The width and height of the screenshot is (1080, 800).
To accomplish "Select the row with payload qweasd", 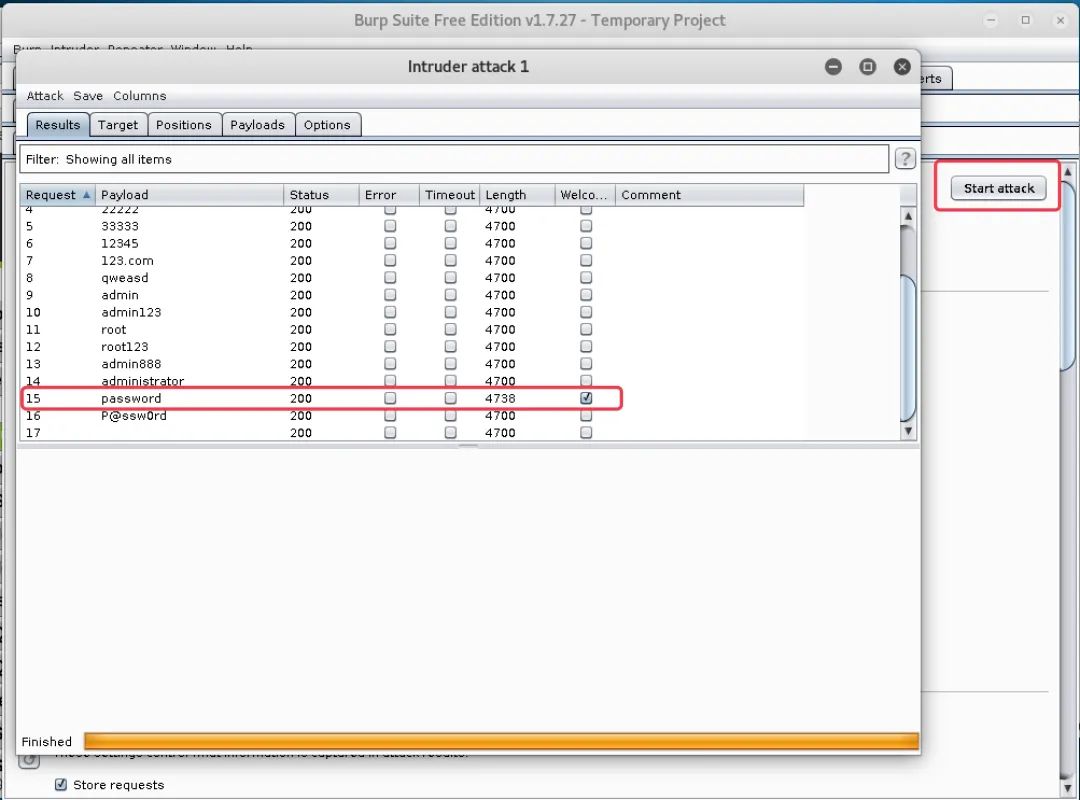I will coord(412,278).
